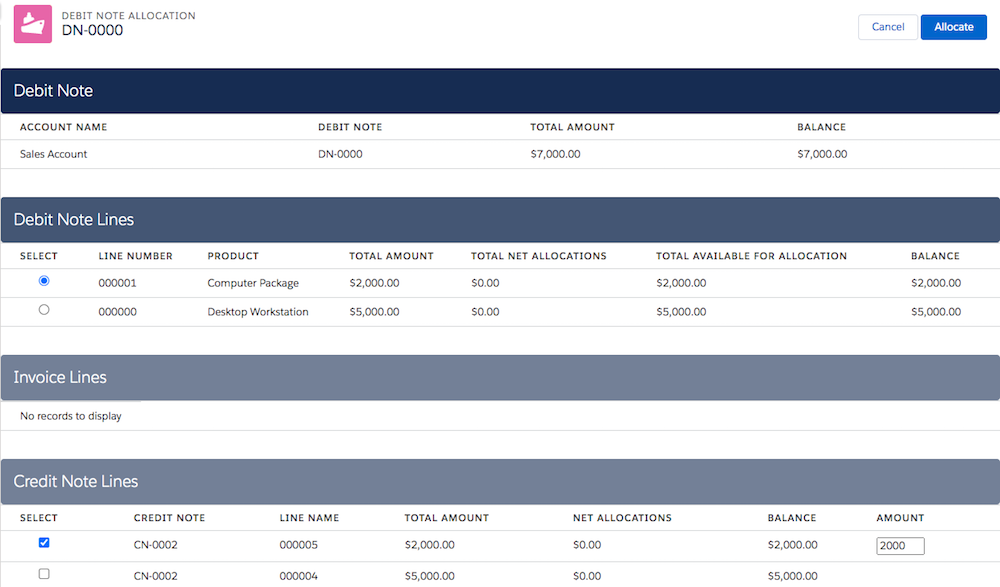This screenshot has height=587, width=1000.
Task: Click the 'Computer Package' product cell
Action: [253, 283]
